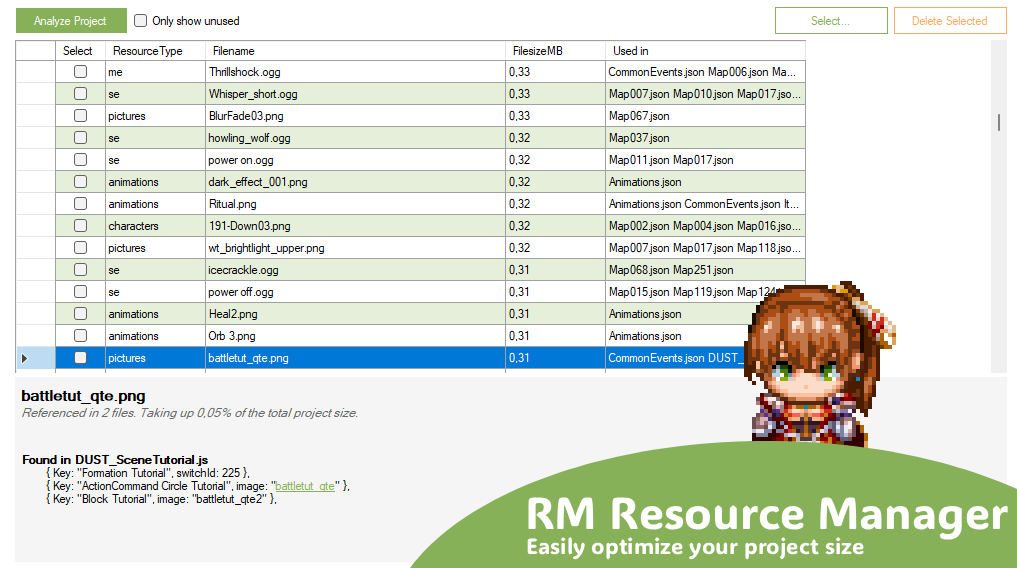Click the characters resource type cell
The width and height of the screenshot is (1017, 568).
[155, 226]
